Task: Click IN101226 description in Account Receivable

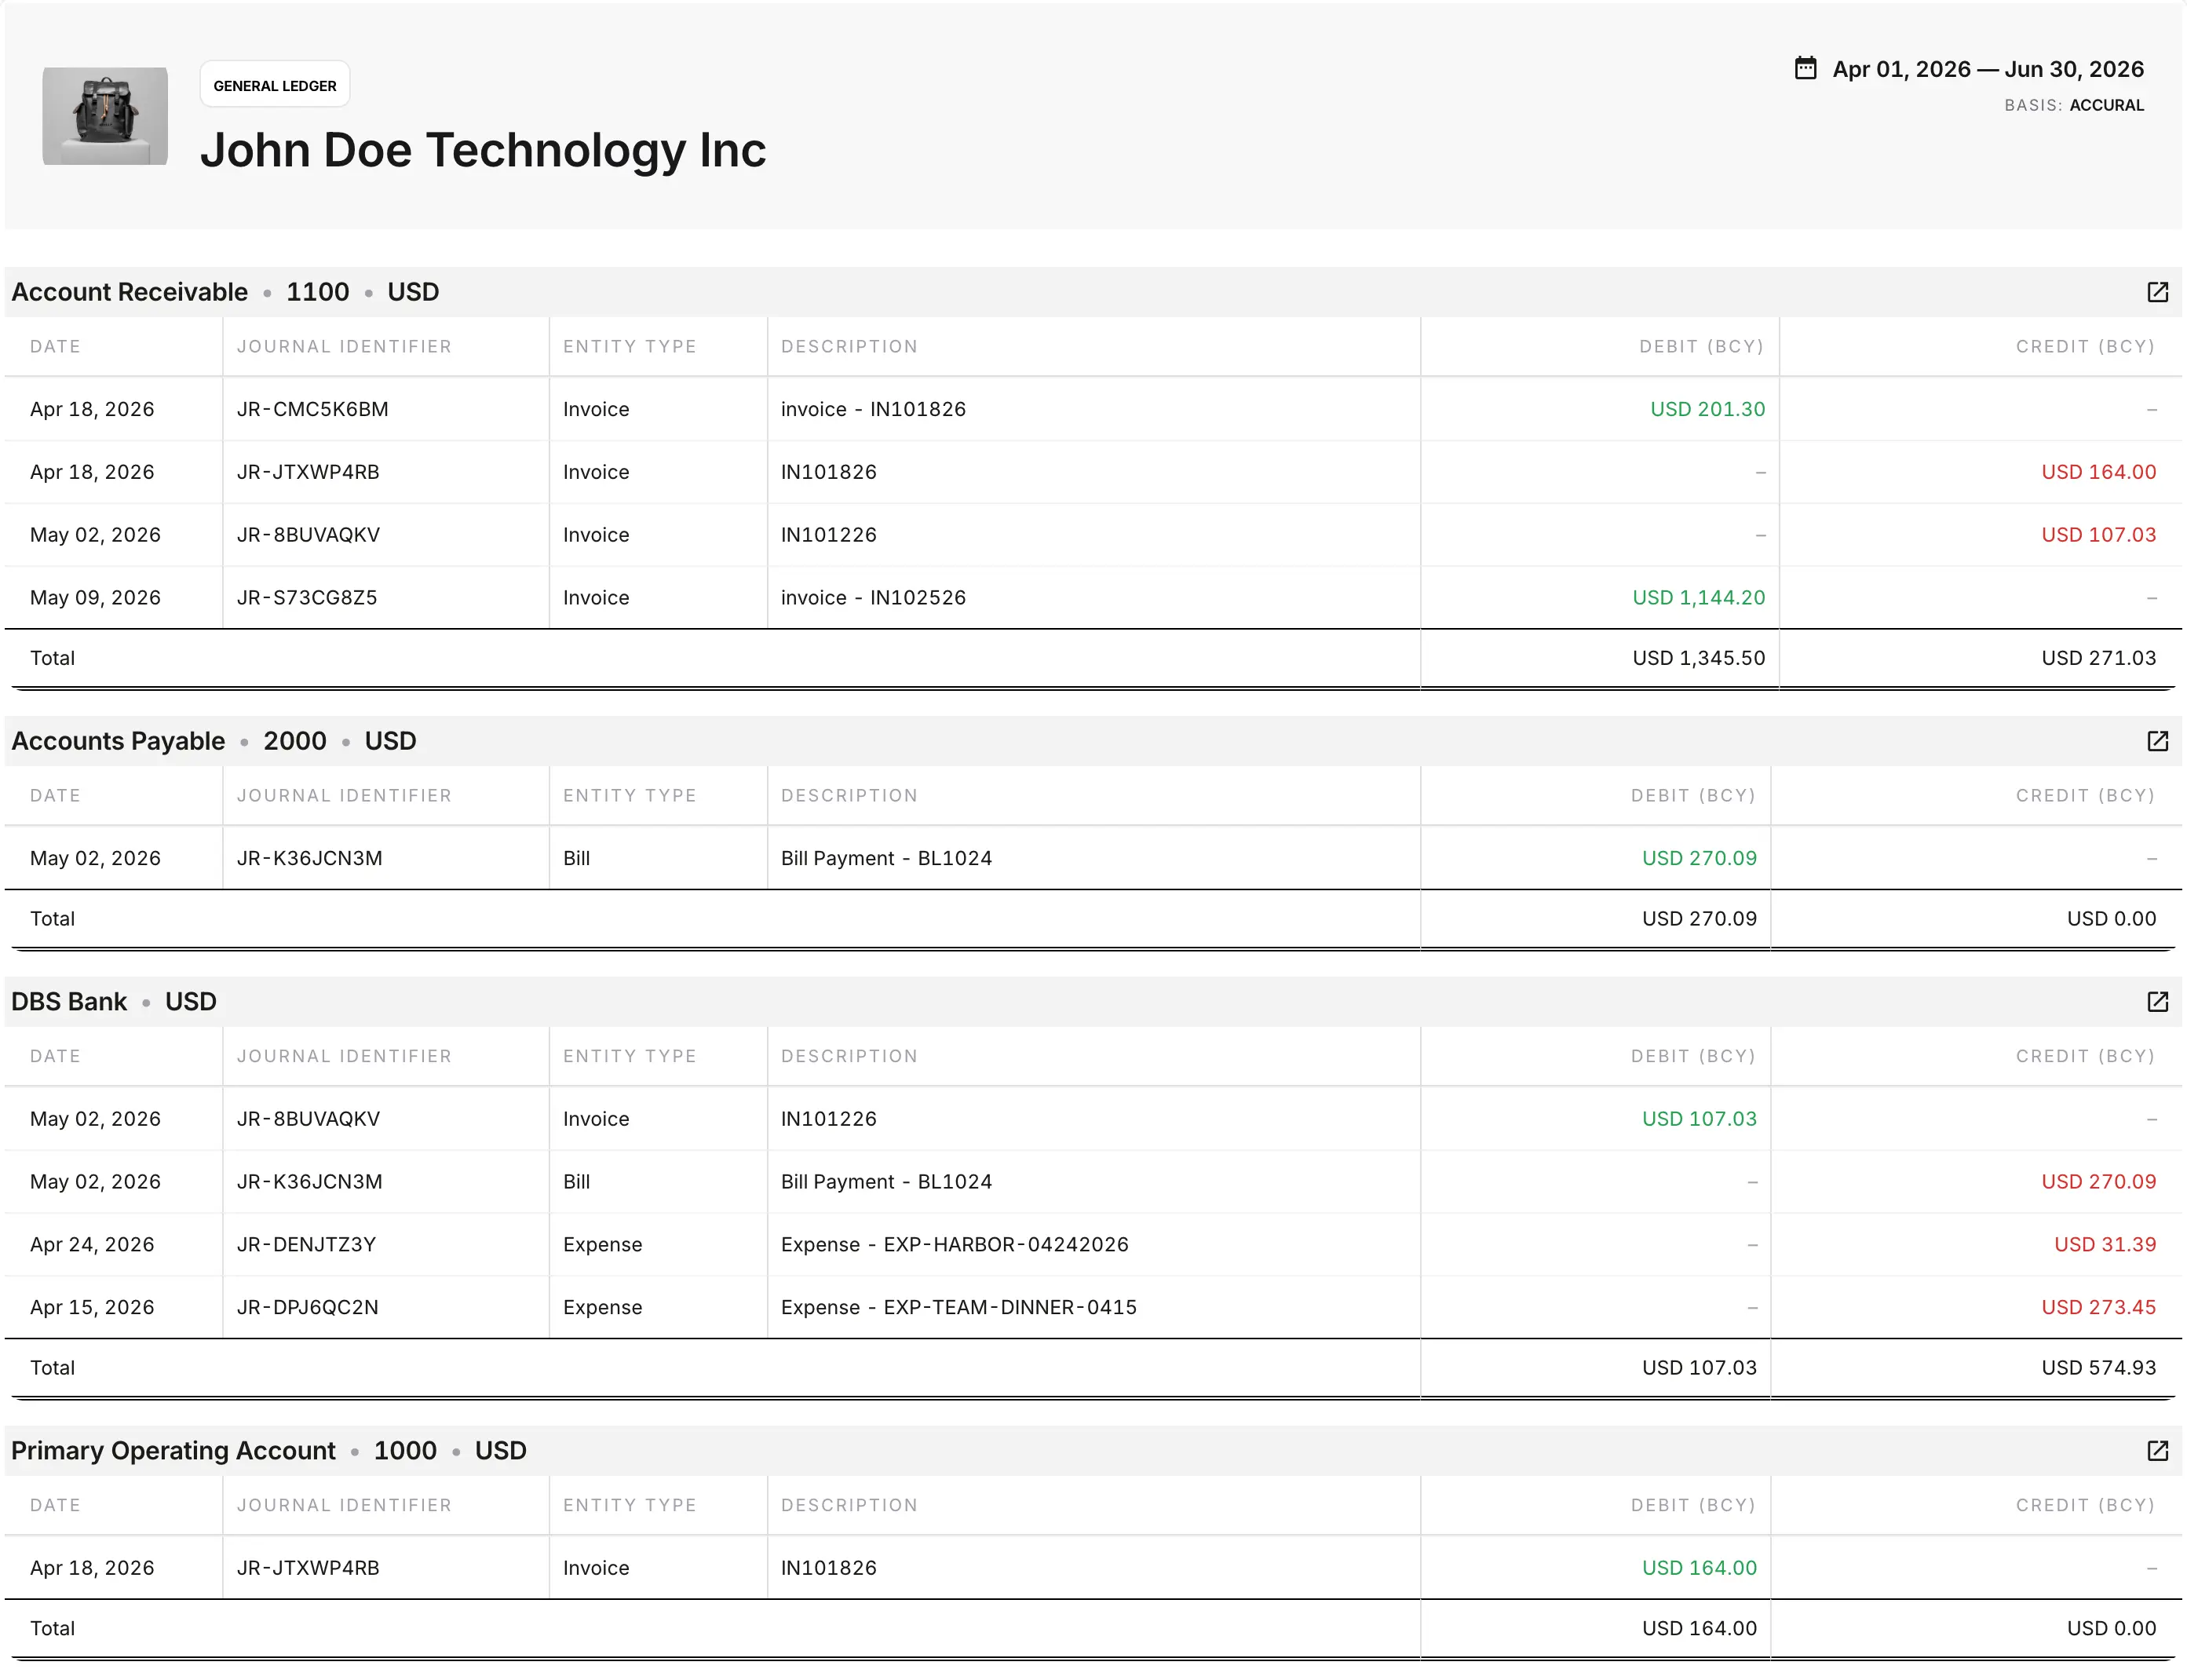Action: click(828, 535)
